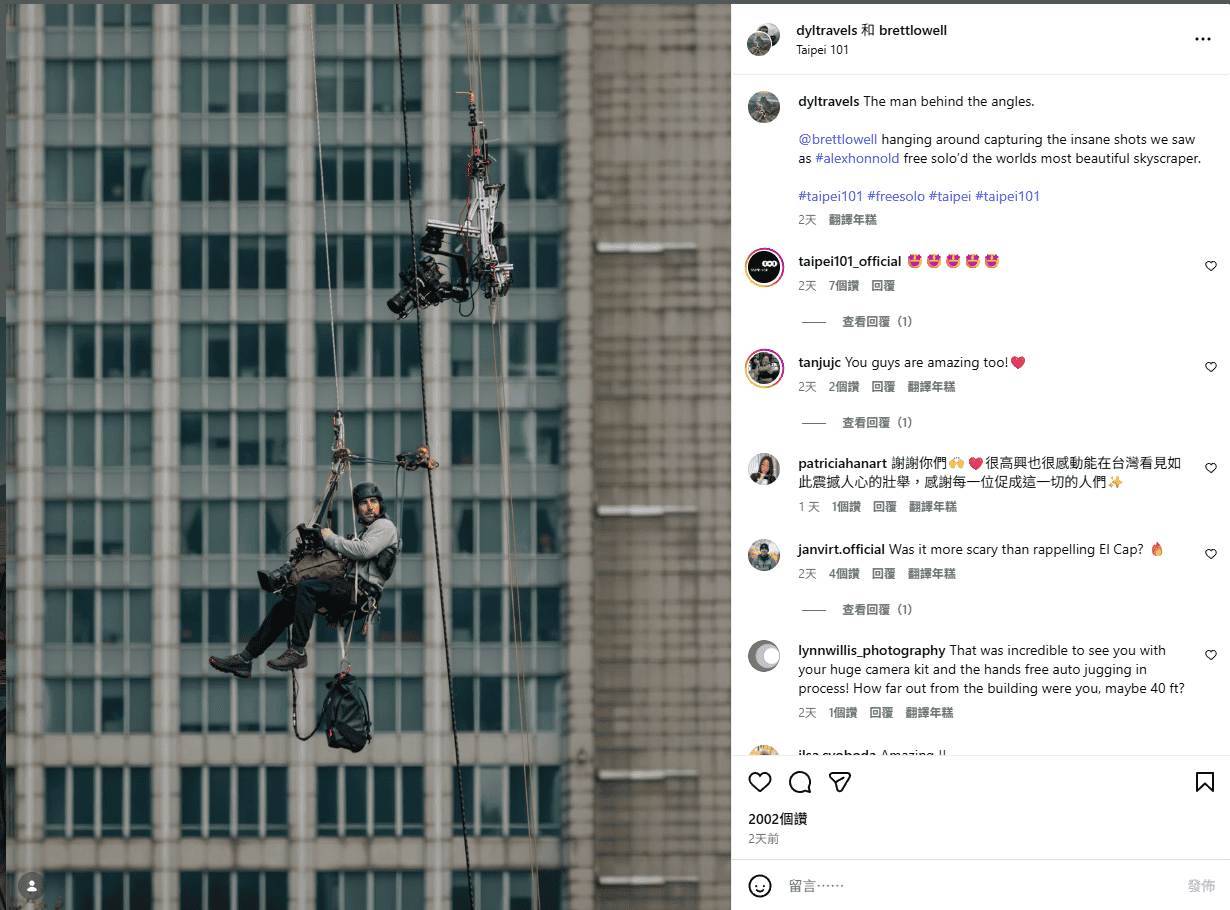This screenshot has width=1230, height=910.
Task: Reply to lynnwillis_photography's comment
Action: pyautogui.click(x=881, y=713)
